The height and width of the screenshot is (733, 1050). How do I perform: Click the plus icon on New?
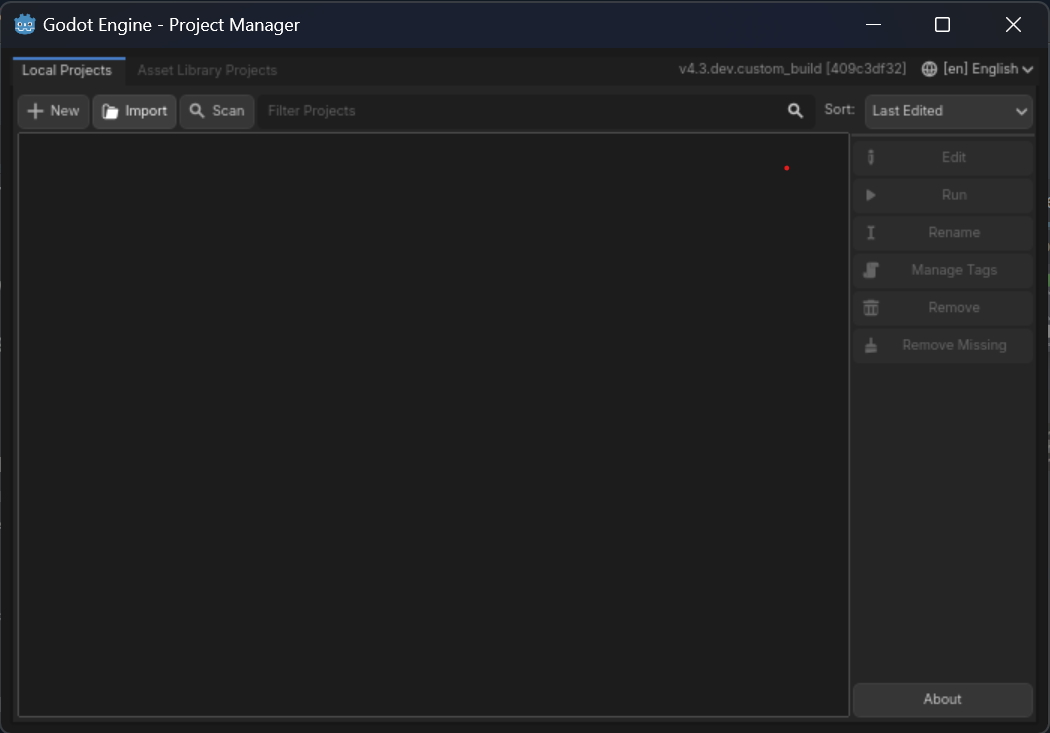35,111
